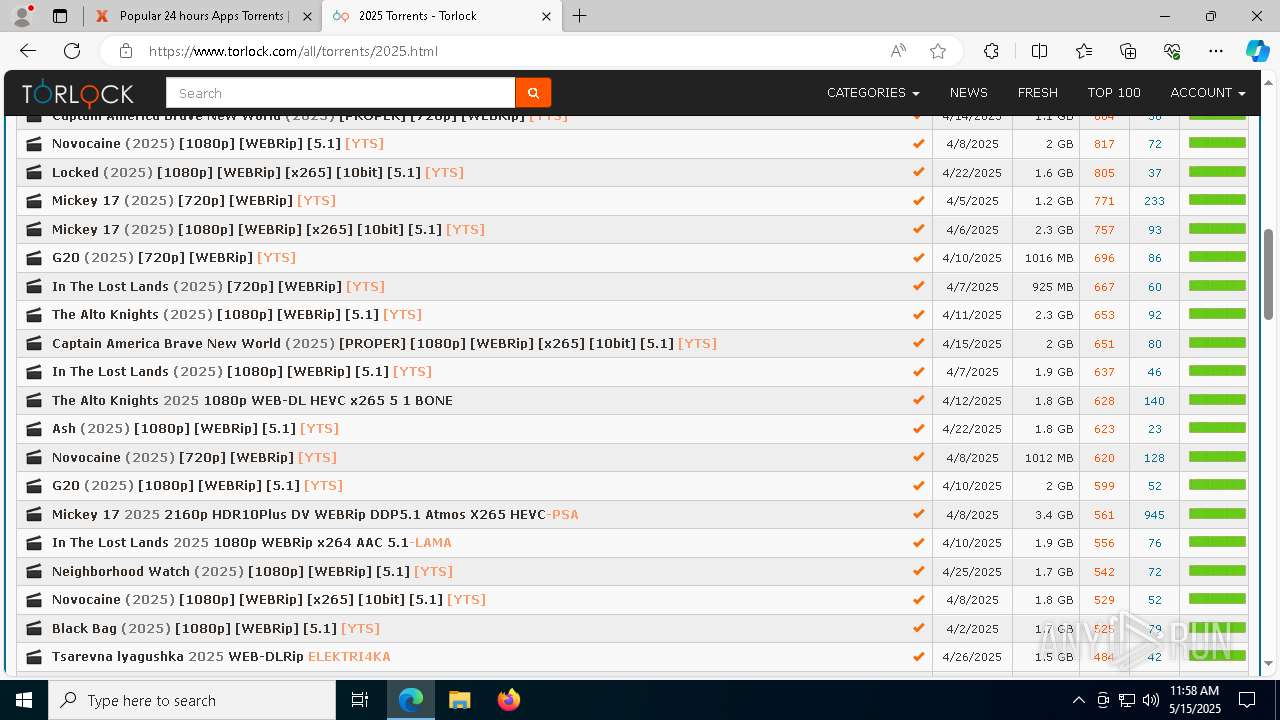Screen dimensions: 1280x720
Task: Open Browser essentials heart icon
Action: click(1172, 51)
